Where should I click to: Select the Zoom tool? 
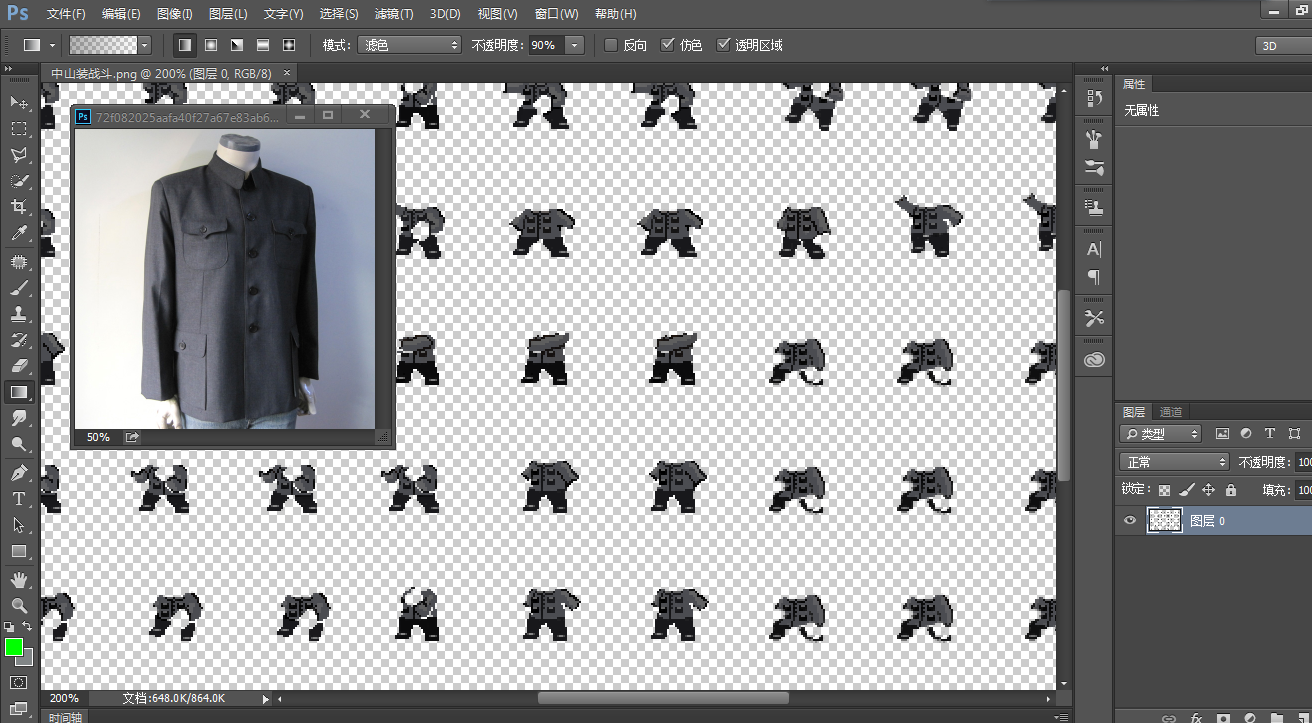click(19, 606)
